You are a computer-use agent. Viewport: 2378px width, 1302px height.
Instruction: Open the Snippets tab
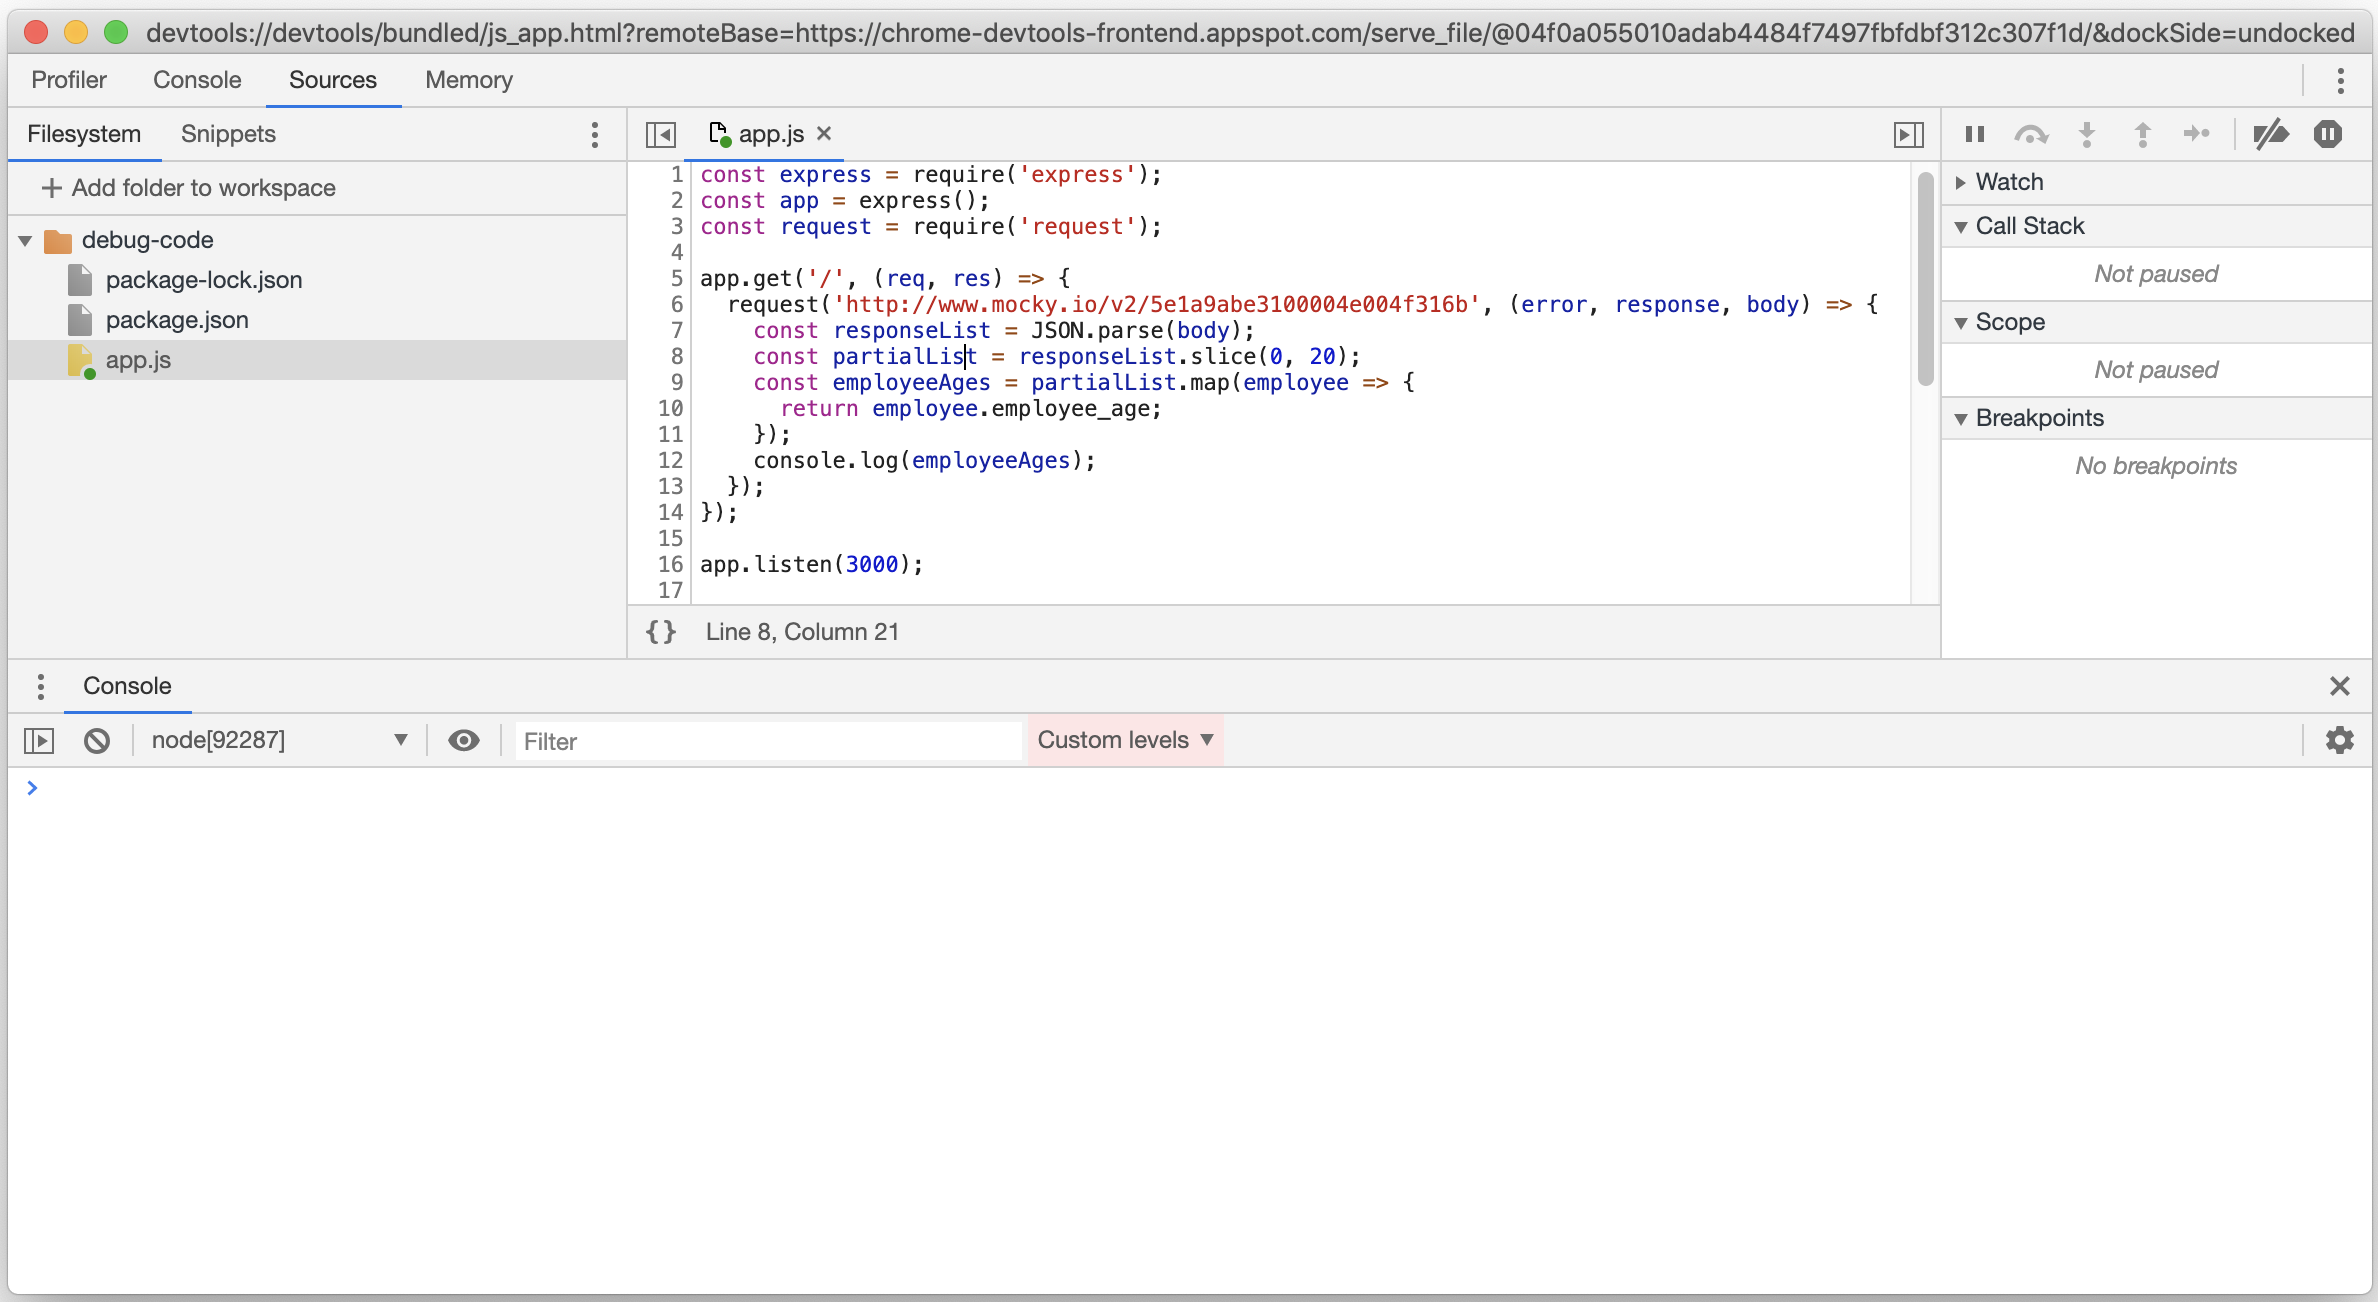228,134
